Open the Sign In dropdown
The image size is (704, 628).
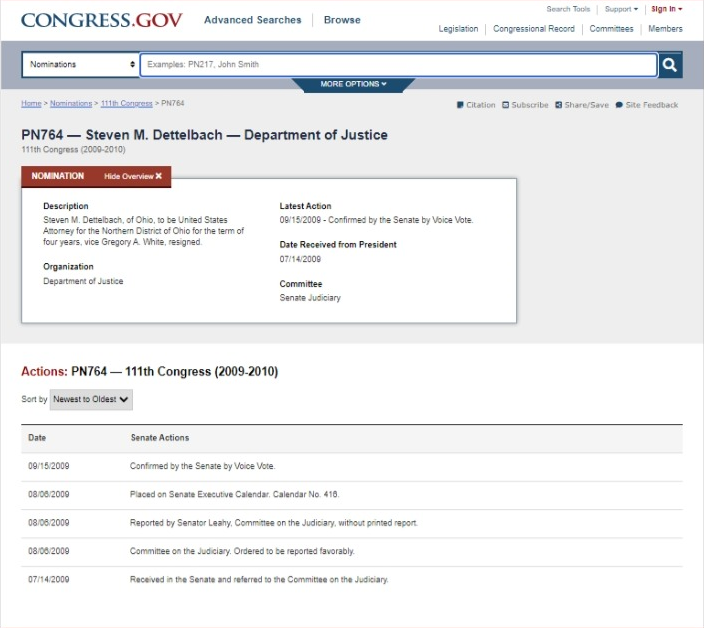667,9
